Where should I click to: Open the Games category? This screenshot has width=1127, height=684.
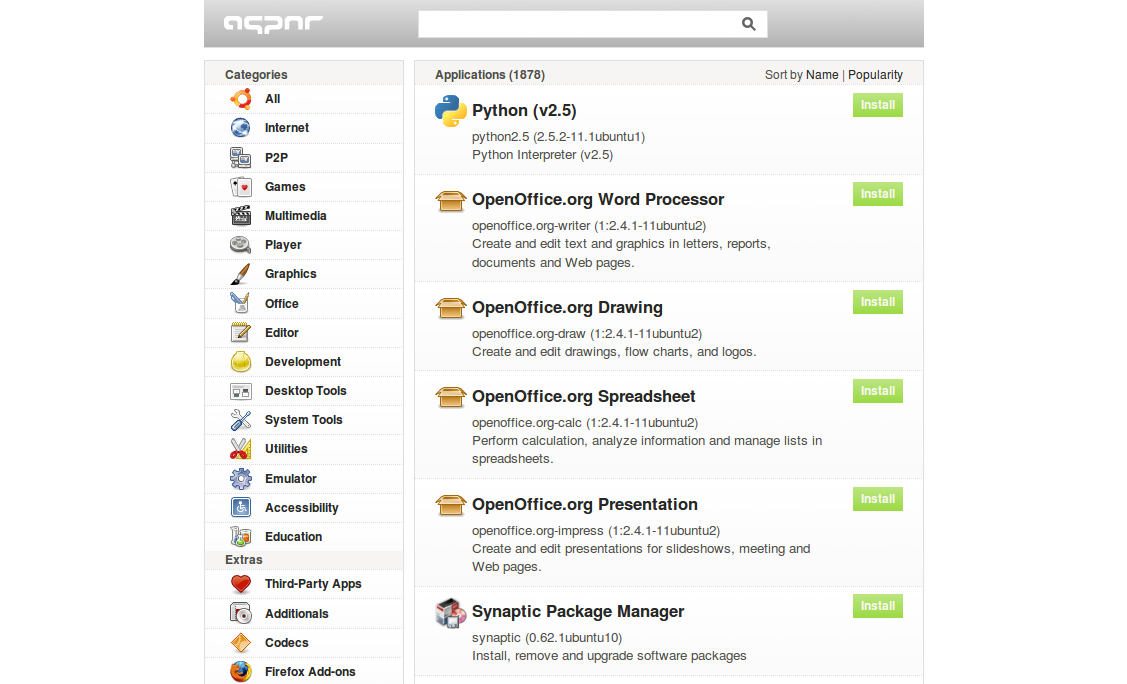pyautogui.click(x=285, y=187)
